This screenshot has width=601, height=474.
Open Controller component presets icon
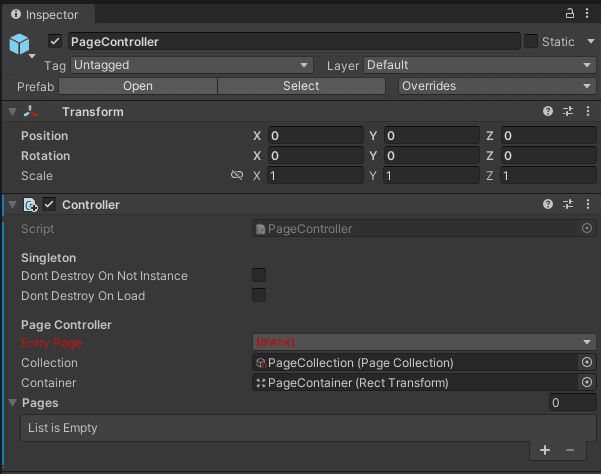click(568, 204)
